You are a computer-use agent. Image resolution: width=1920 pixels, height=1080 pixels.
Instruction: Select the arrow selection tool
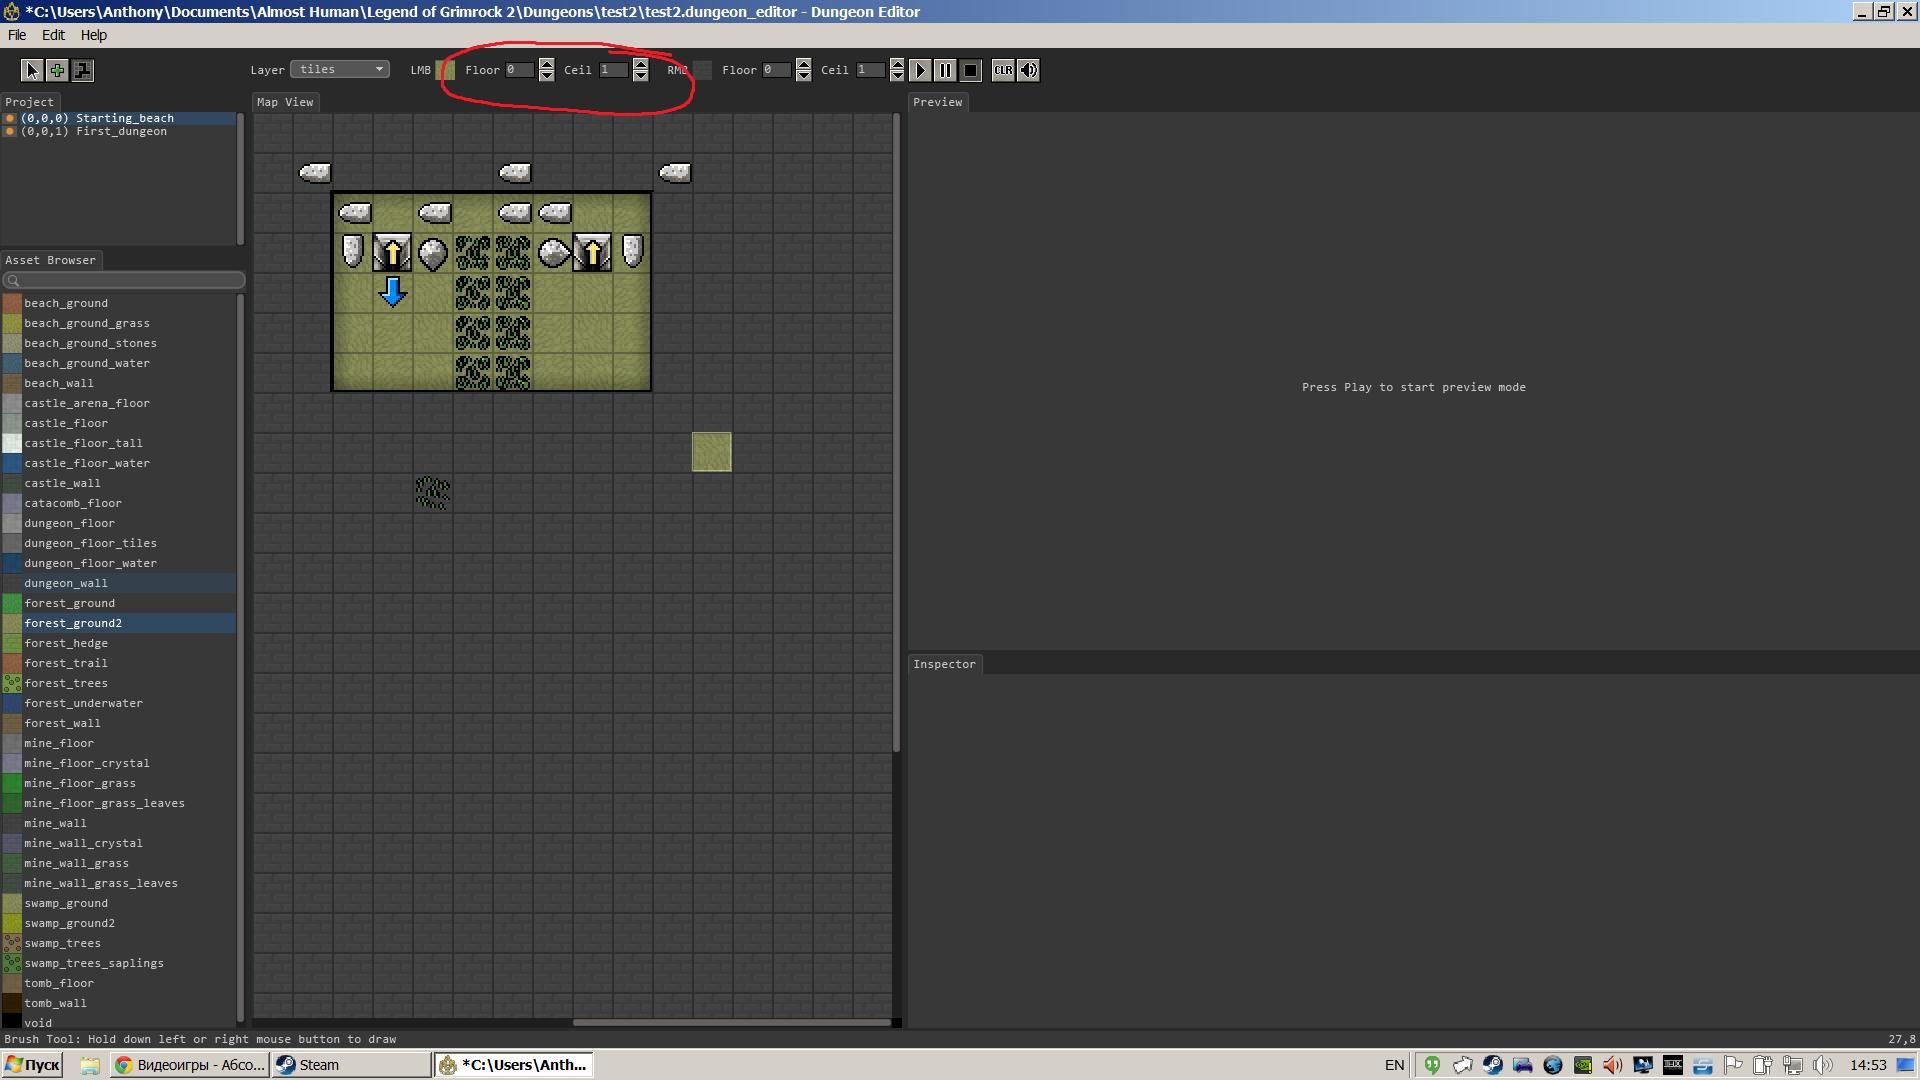[32, 70]
